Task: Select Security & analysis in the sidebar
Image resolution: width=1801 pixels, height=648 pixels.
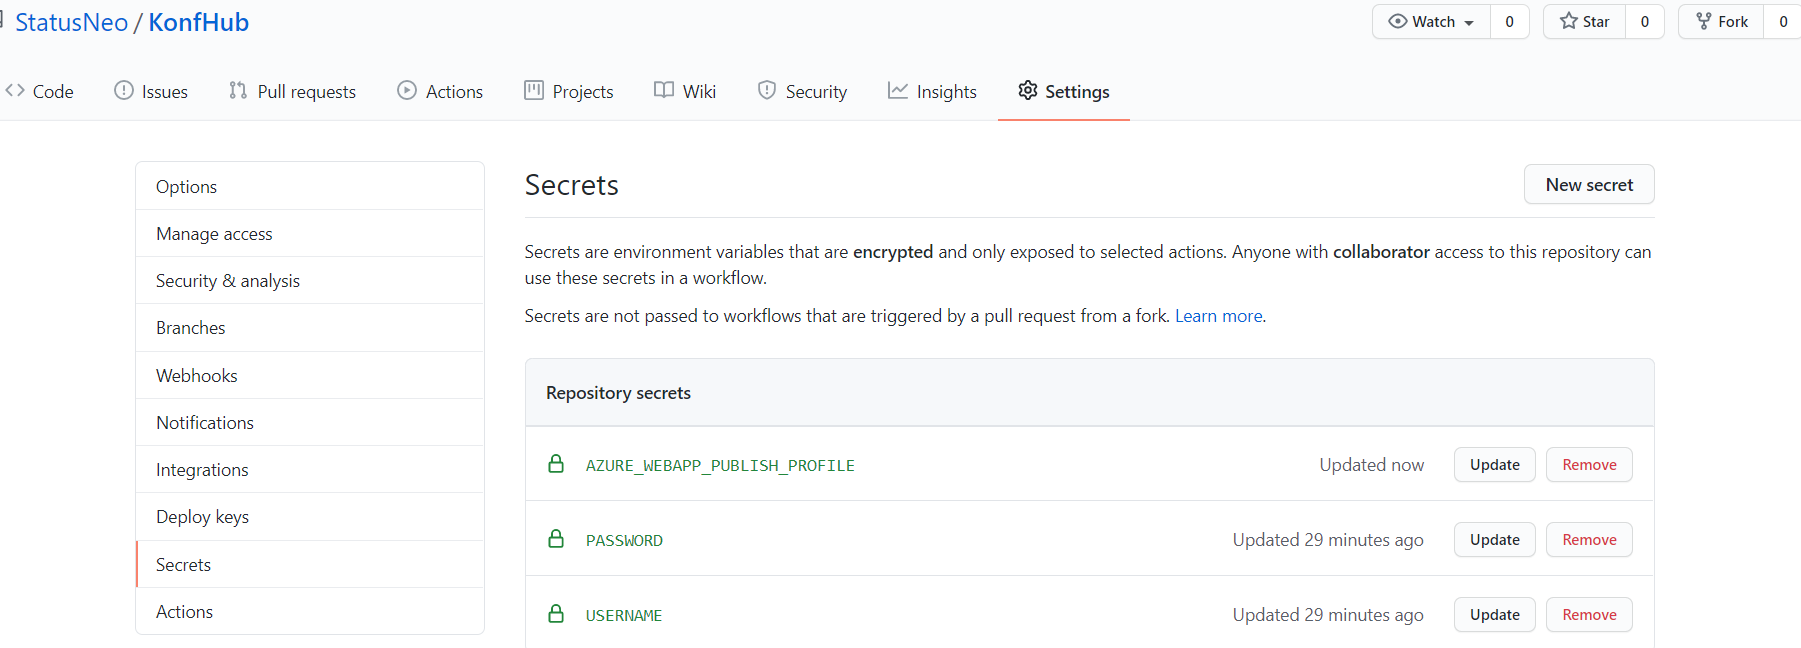Action: point(310,280)
